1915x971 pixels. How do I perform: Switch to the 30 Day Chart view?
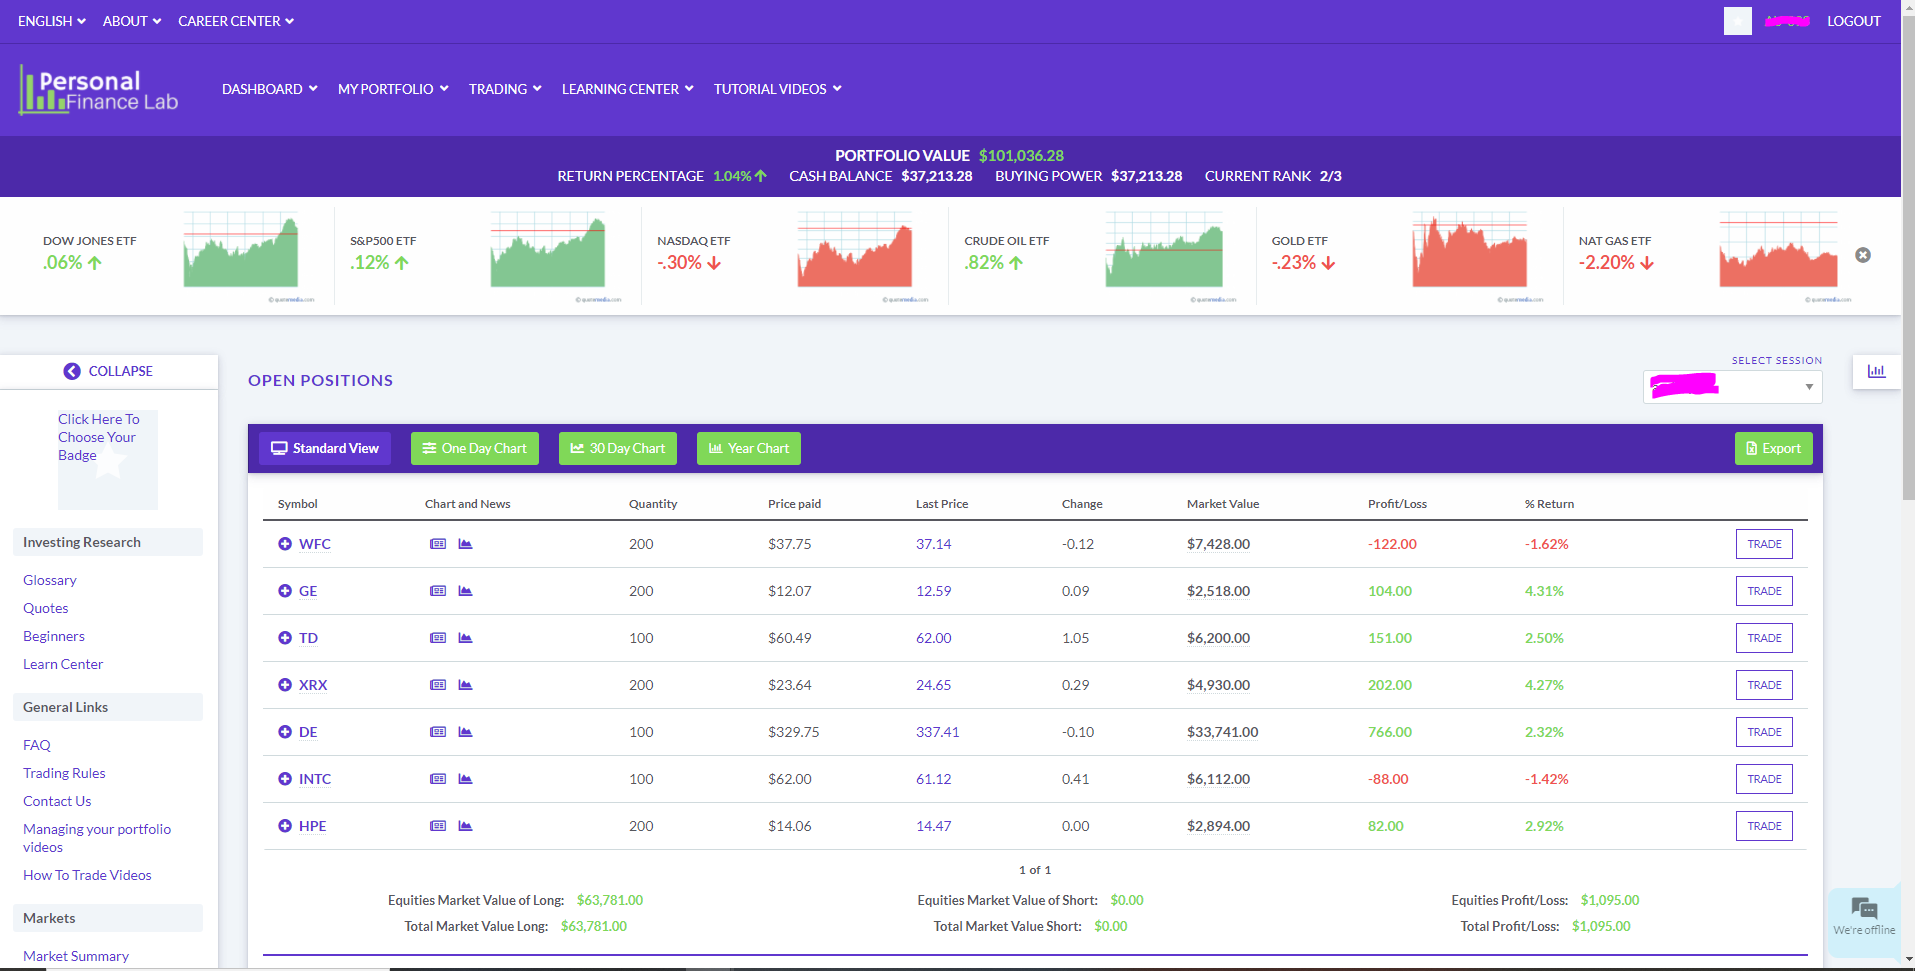coord(617,448)
